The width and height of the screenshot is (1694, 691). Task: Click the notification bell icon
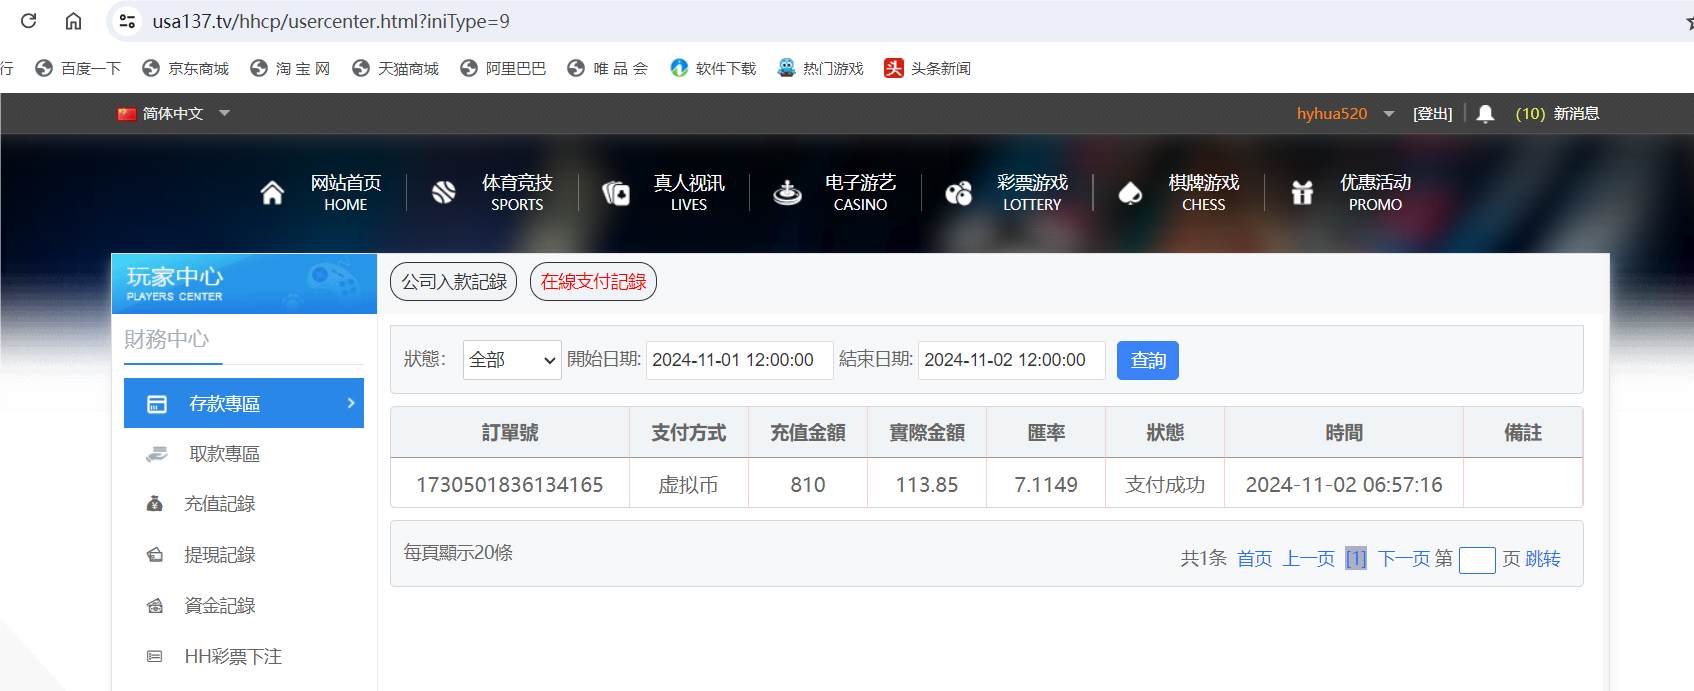[x=1485, y=114]
